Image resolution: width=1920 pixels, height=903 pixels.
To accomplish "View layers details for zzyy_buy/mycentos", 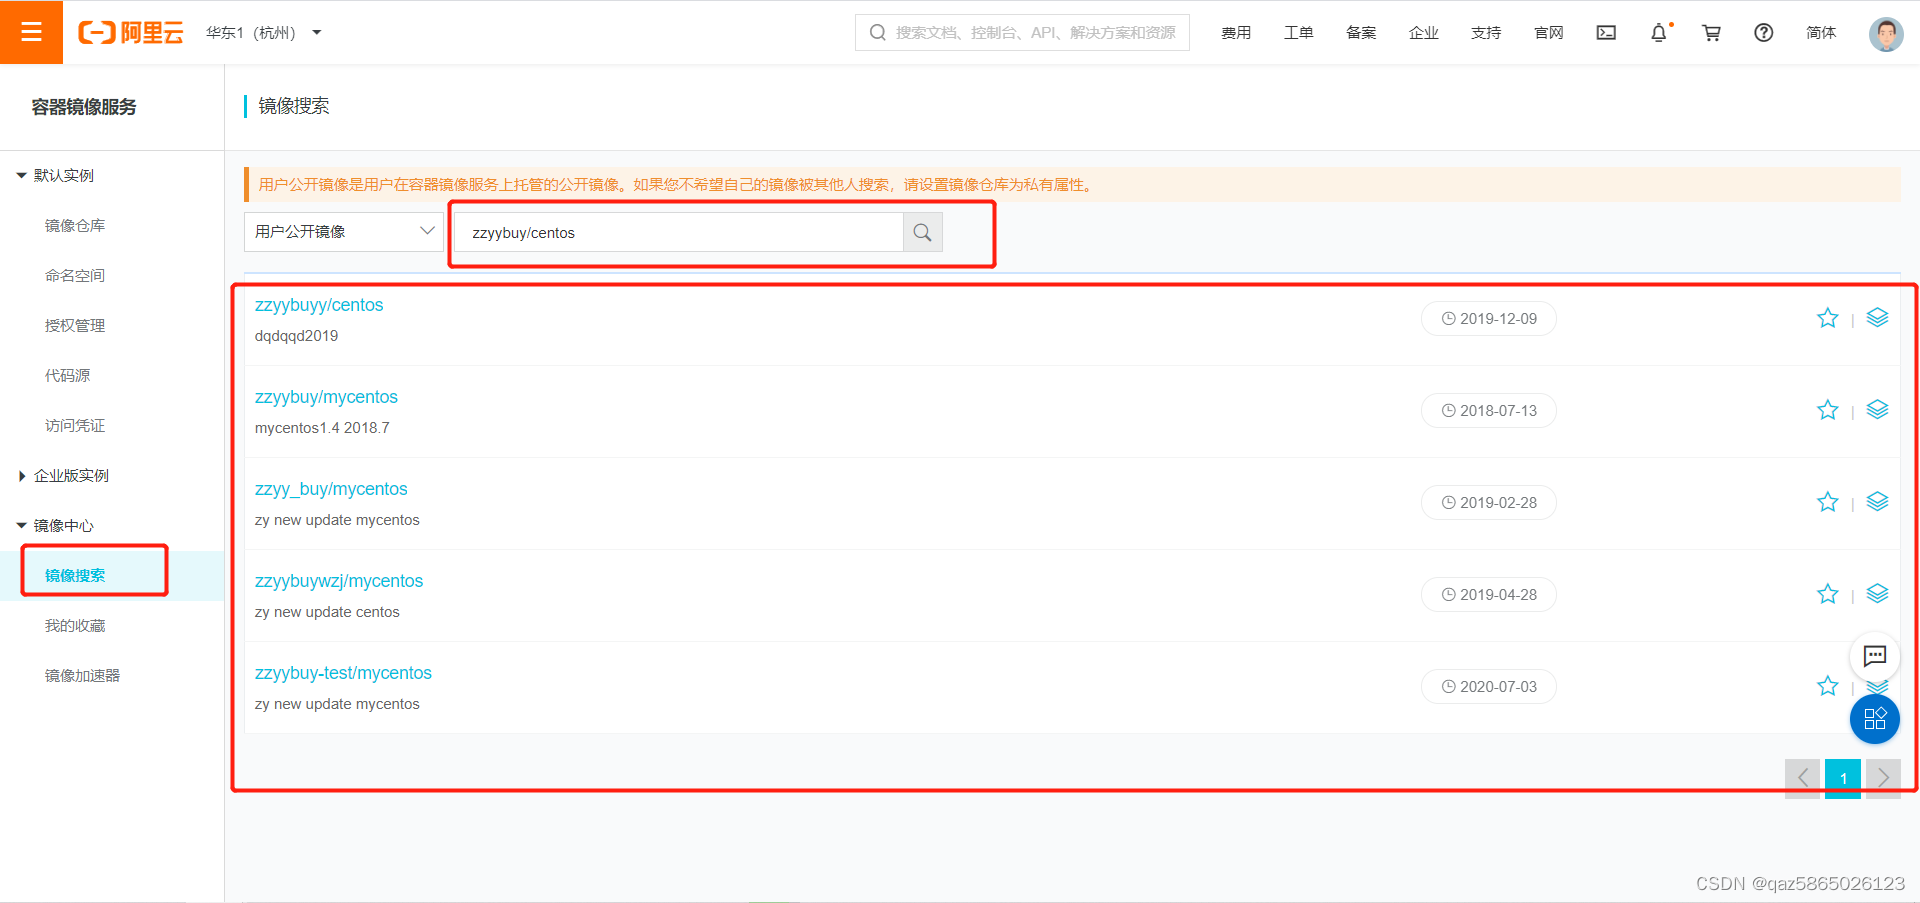I will (1877, 501).
